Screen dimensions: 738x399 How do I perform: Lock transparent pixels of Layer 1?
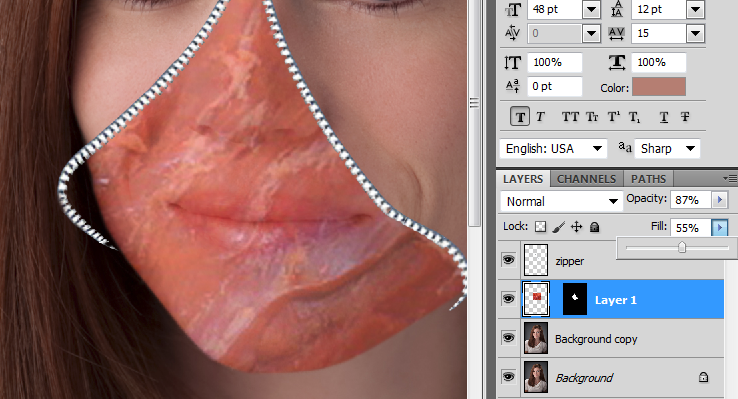(x=541, y=227)
